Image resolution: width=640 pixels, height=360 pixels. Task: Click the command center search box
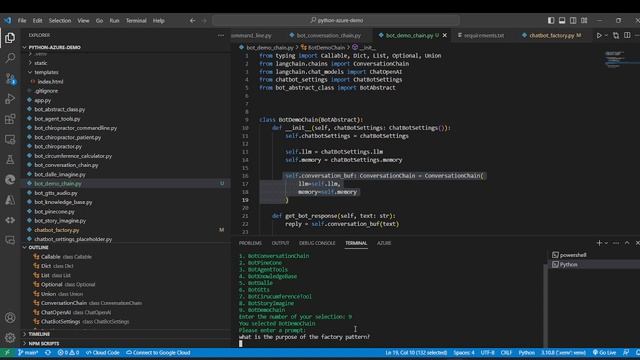click(x=336, y=20)
